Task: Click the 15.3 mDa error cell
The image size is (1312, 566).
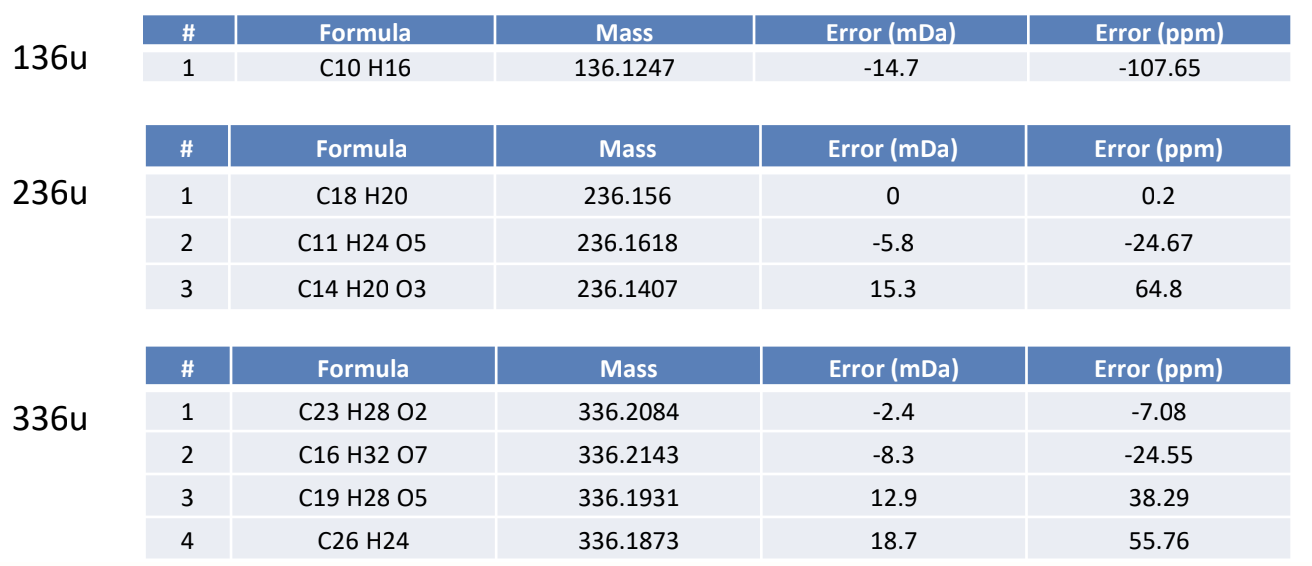Action: click(892, 289)
